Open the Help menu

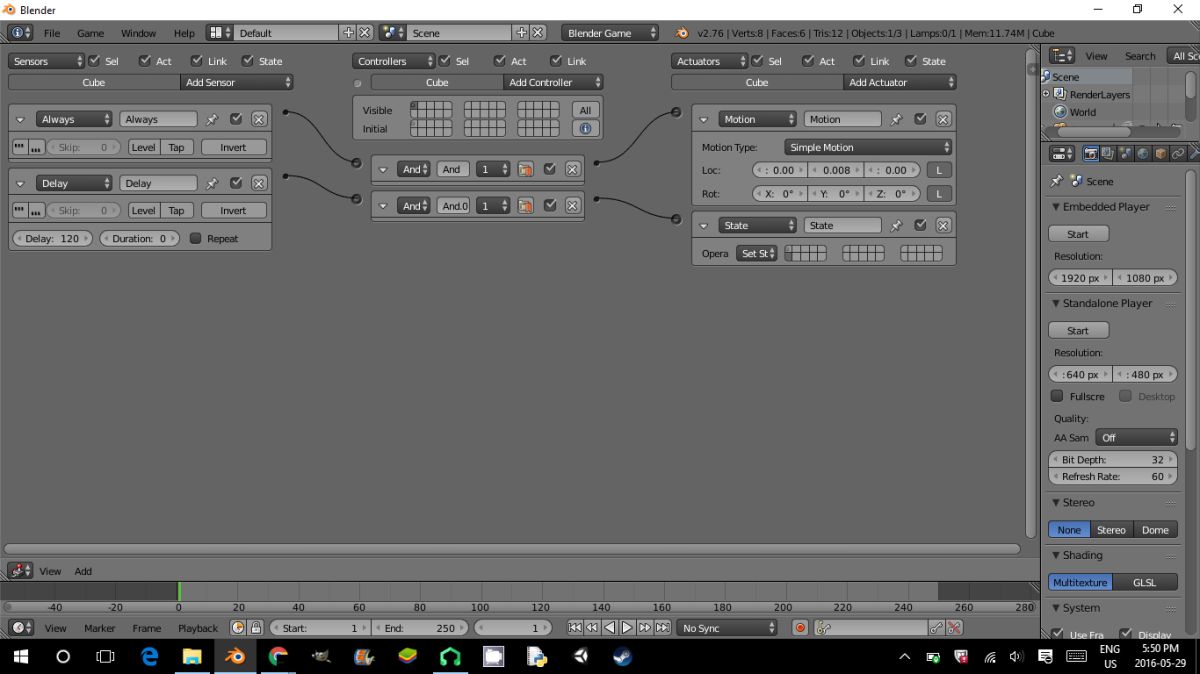184,33
